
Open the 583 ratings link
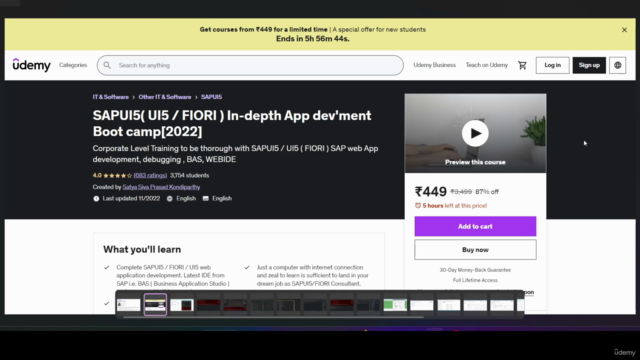[150, 176]
